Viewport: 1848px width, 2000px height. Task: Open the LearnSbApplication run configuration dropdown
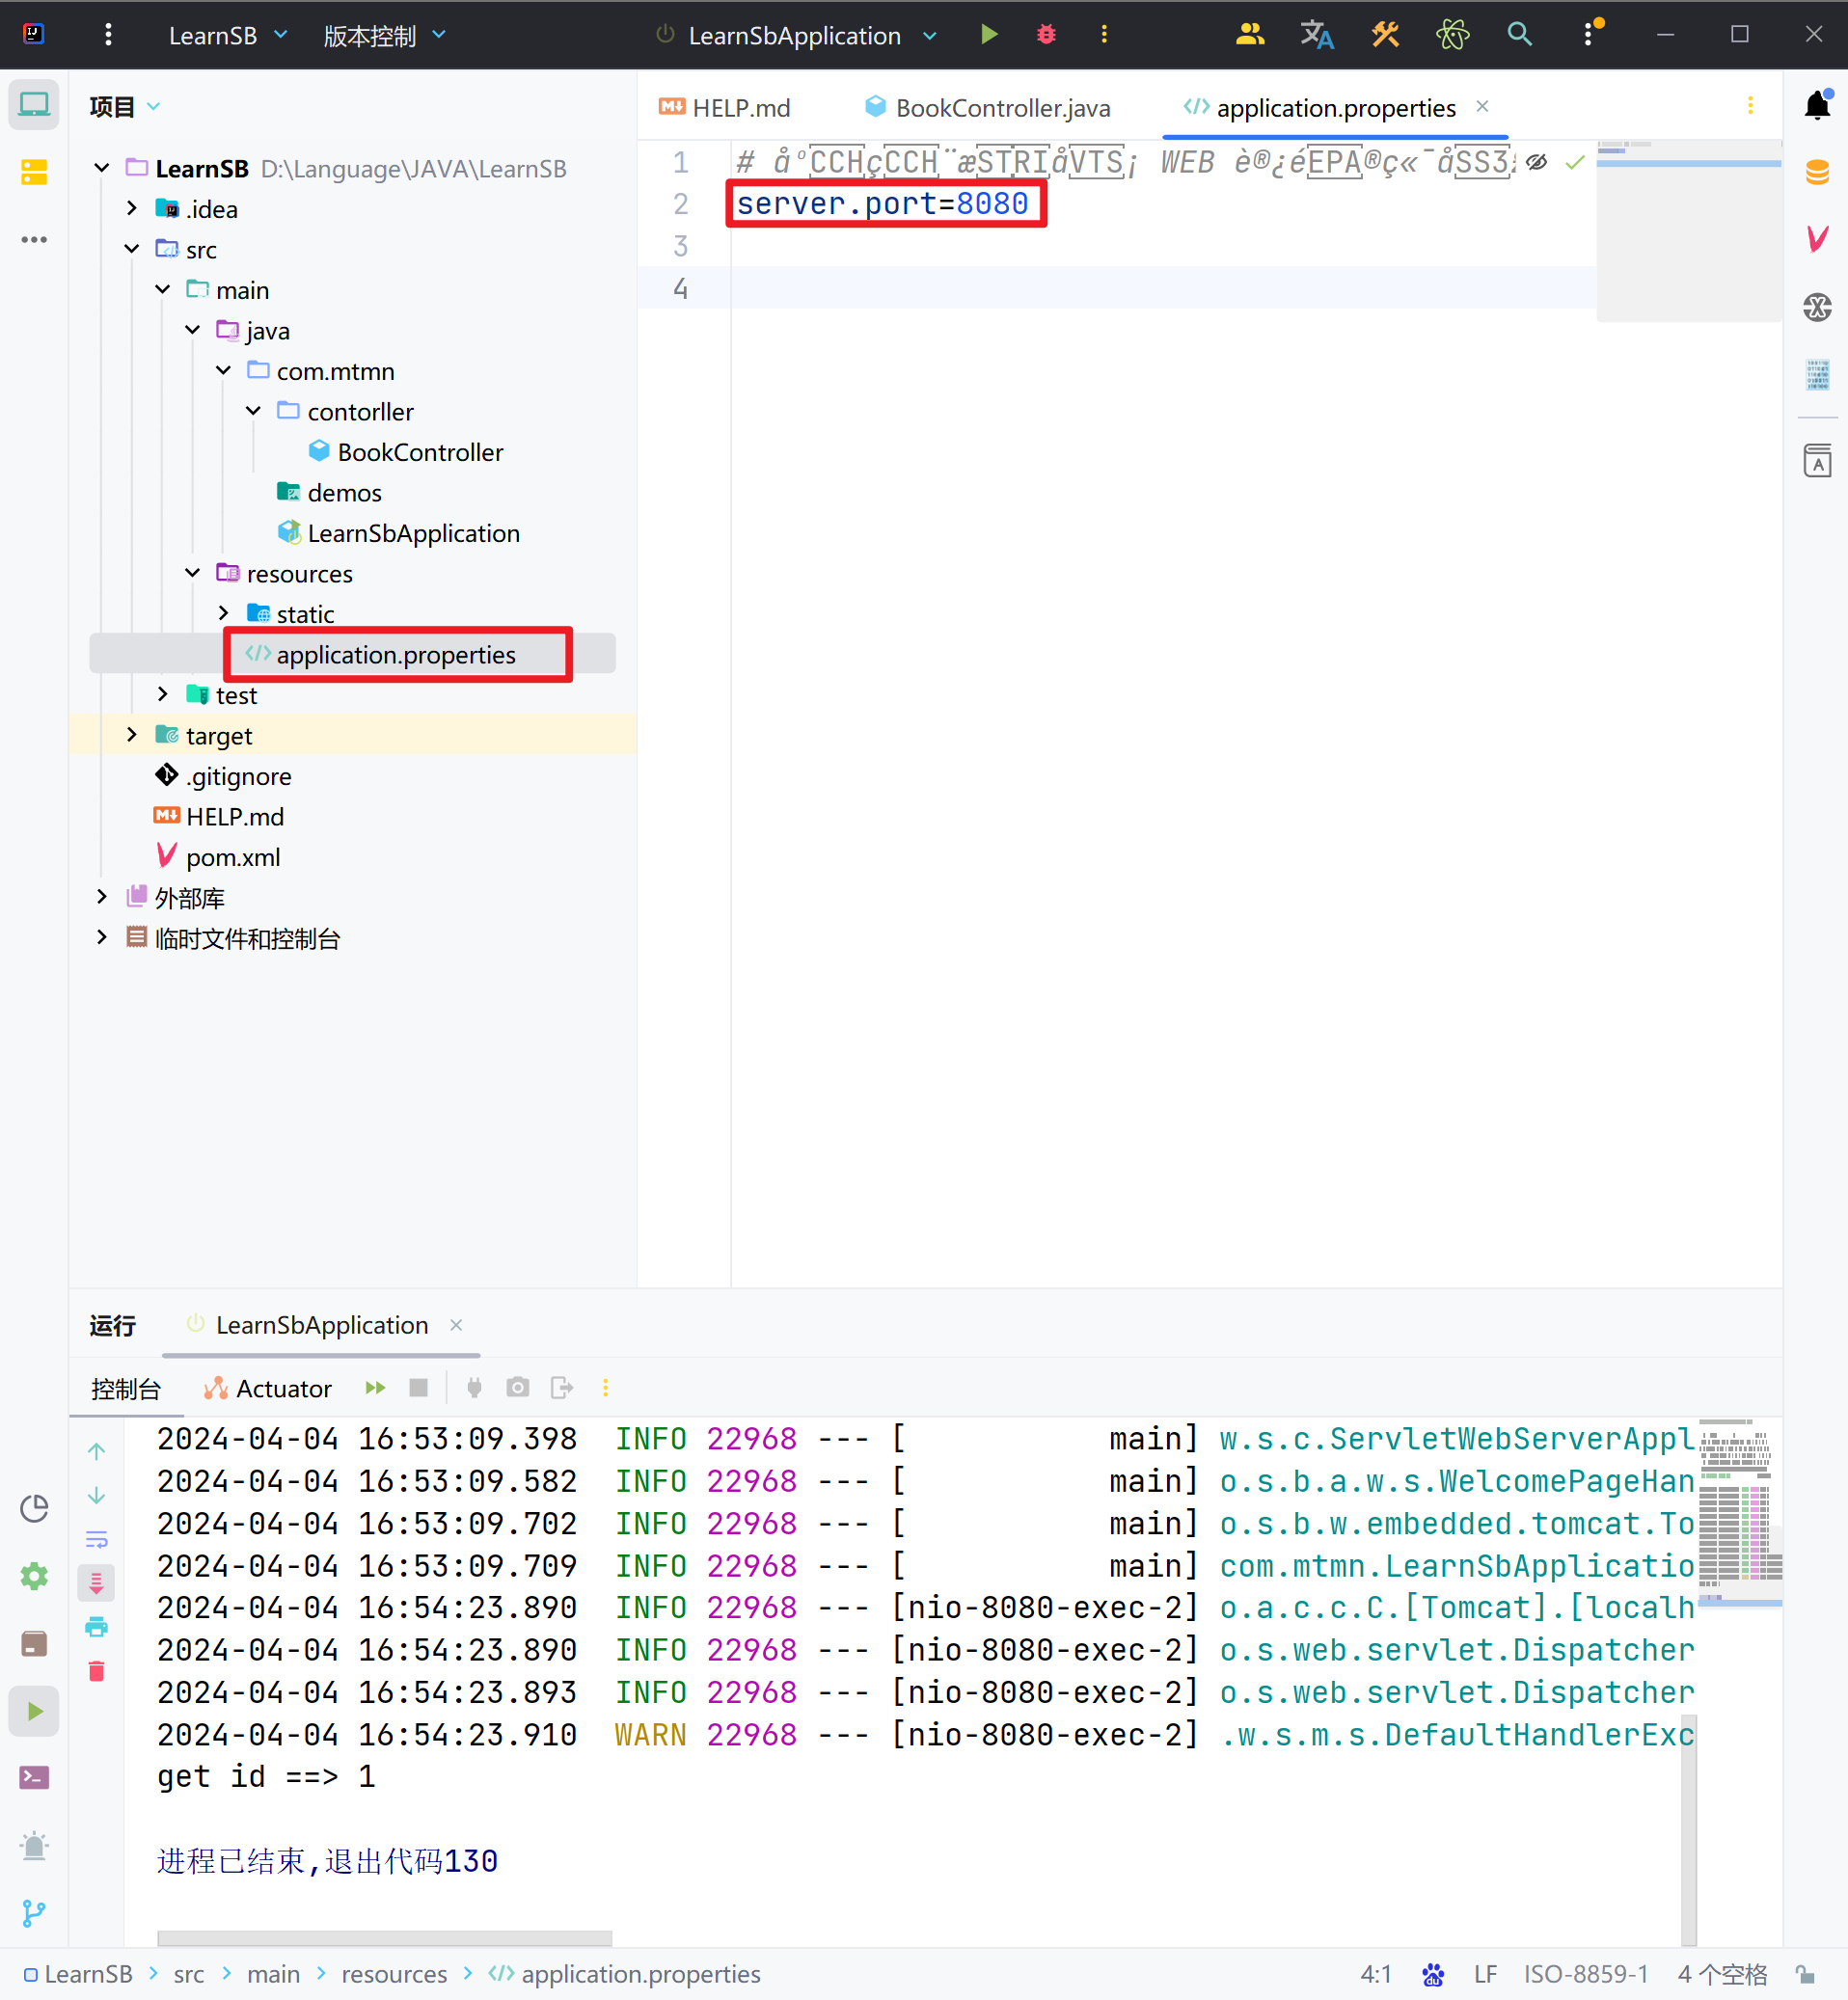coord(930,36)
